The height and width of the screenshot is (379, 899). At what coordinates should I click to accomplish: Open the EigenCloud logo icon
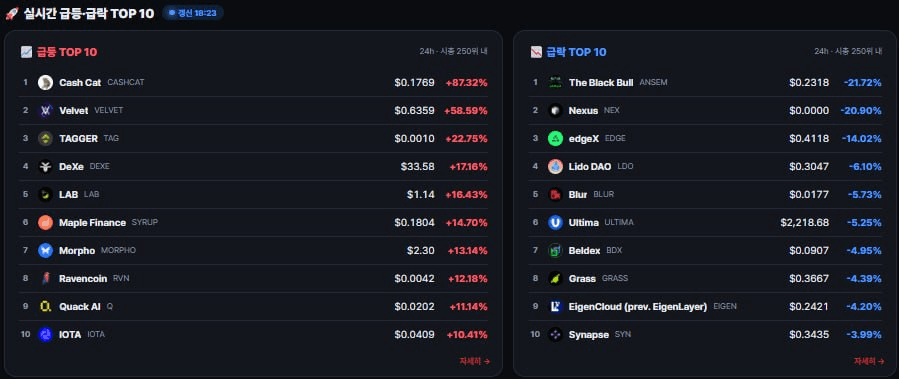tap(555, 307)
